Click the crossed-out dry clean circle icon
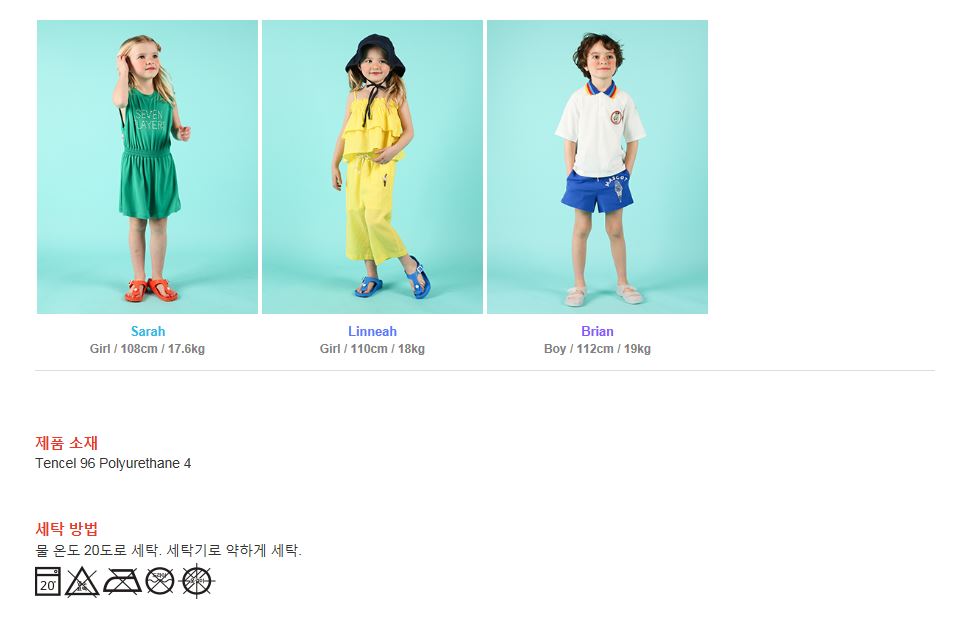The height and width of the screenshot is (638, 960). pyautogui.click(x=160, y=581)
